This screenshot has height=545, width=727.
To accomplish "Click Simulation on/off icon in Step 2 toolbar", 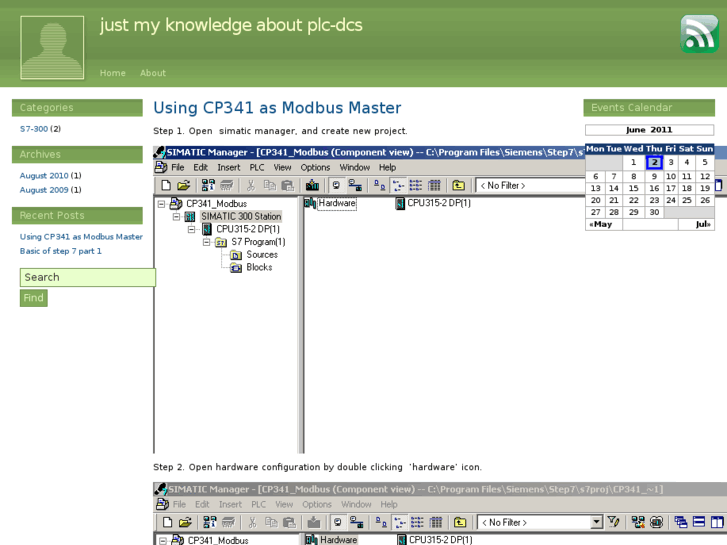I will [x=657, y=522].
